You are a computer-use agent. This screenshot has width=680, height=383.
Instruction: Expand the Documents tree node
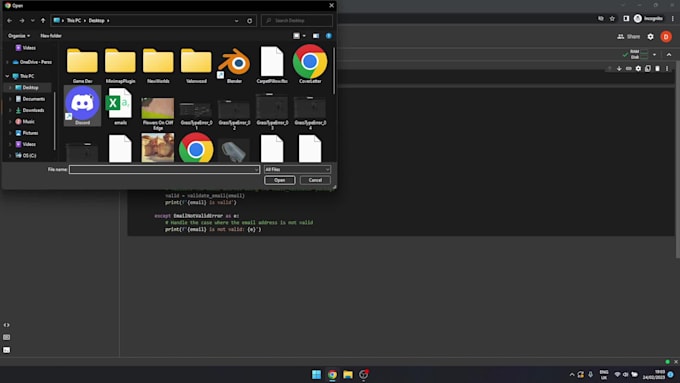(10, 99)
